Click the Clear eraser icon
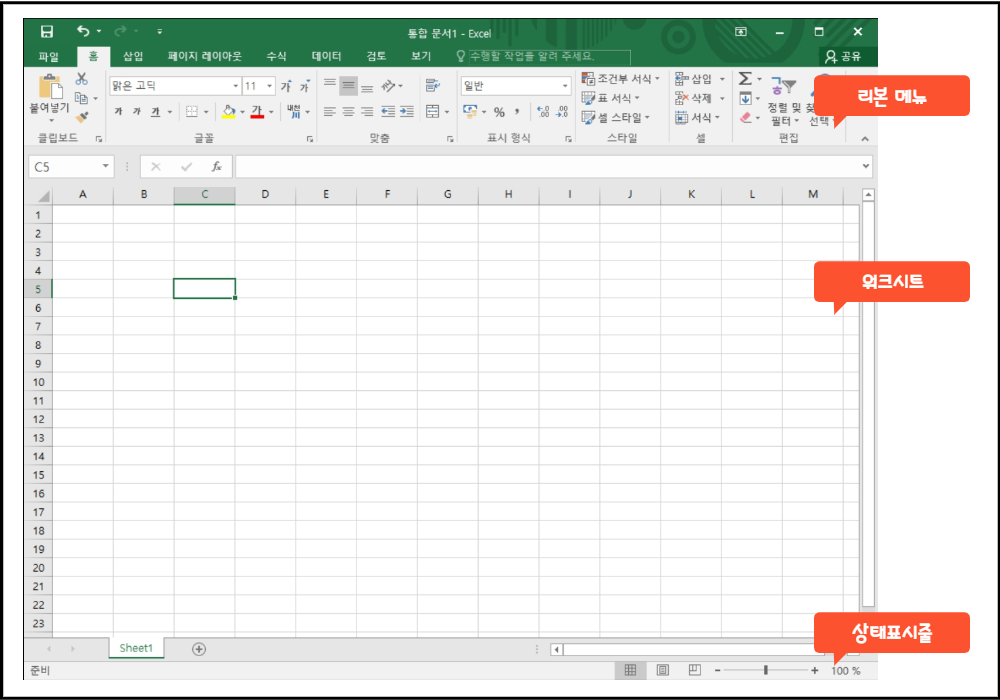Screen dimensions: 1000x700 click(x=746, y=117)
